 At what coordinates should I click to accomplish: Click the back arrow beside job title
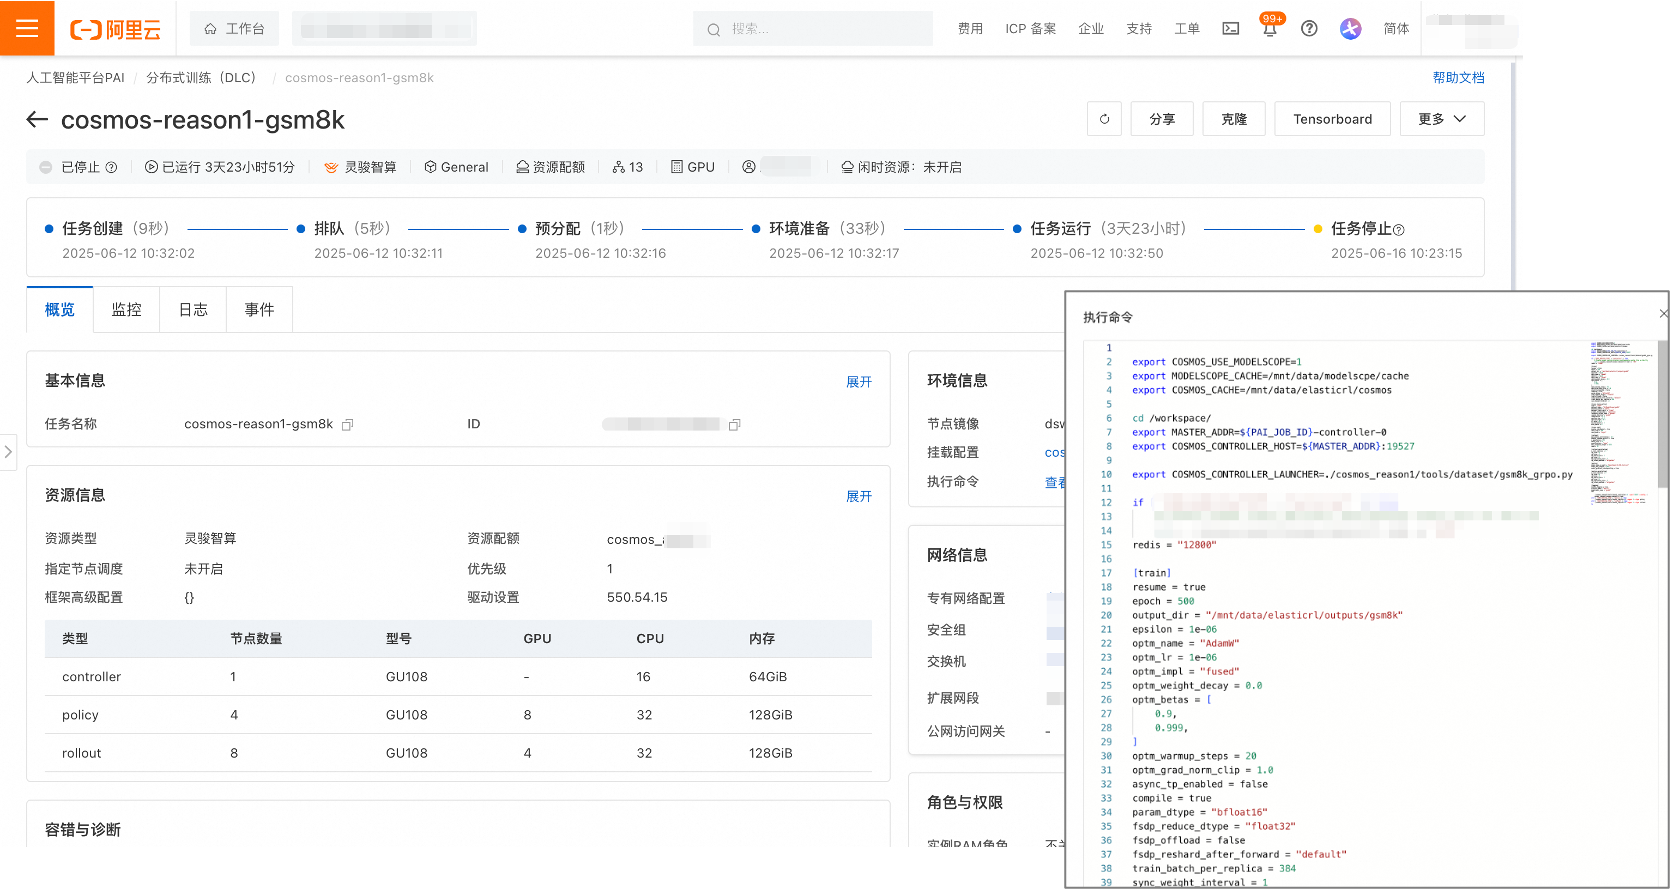click(37, 120)
